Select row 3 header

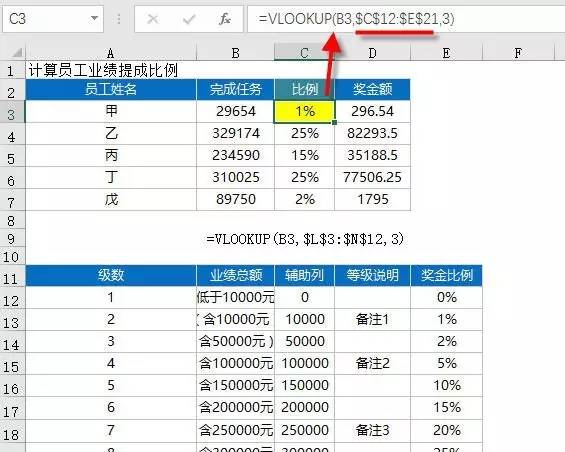click(12, 113)
